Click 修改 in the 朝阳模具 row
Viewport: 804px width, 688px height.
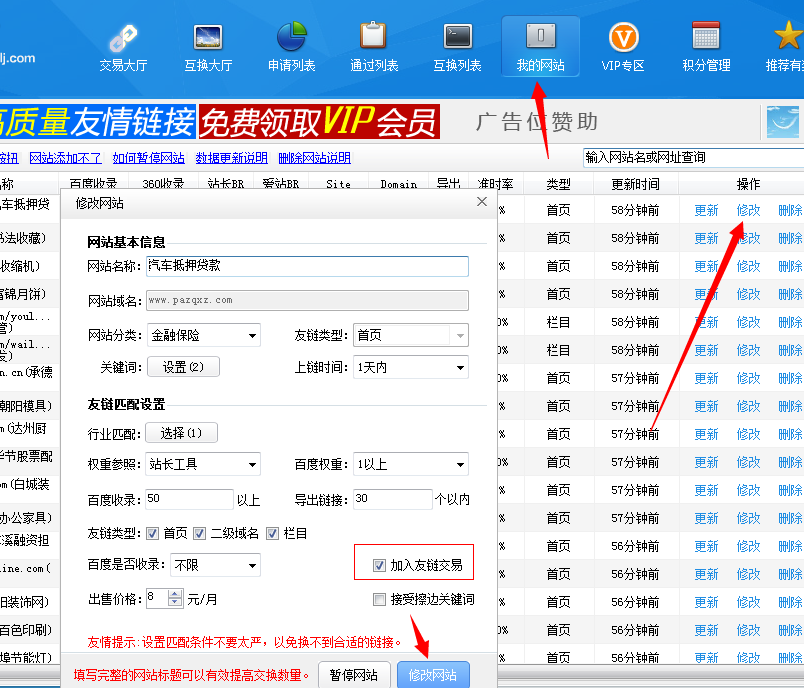tap(748, 407)
